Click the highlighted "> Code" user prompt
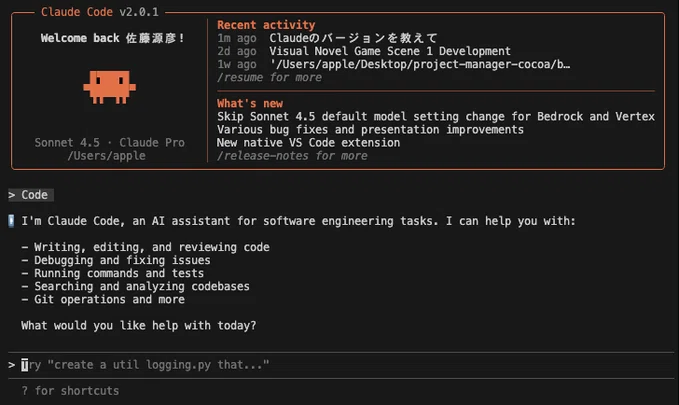This screenshot has height=405, width=679. (x=31, y=195)
